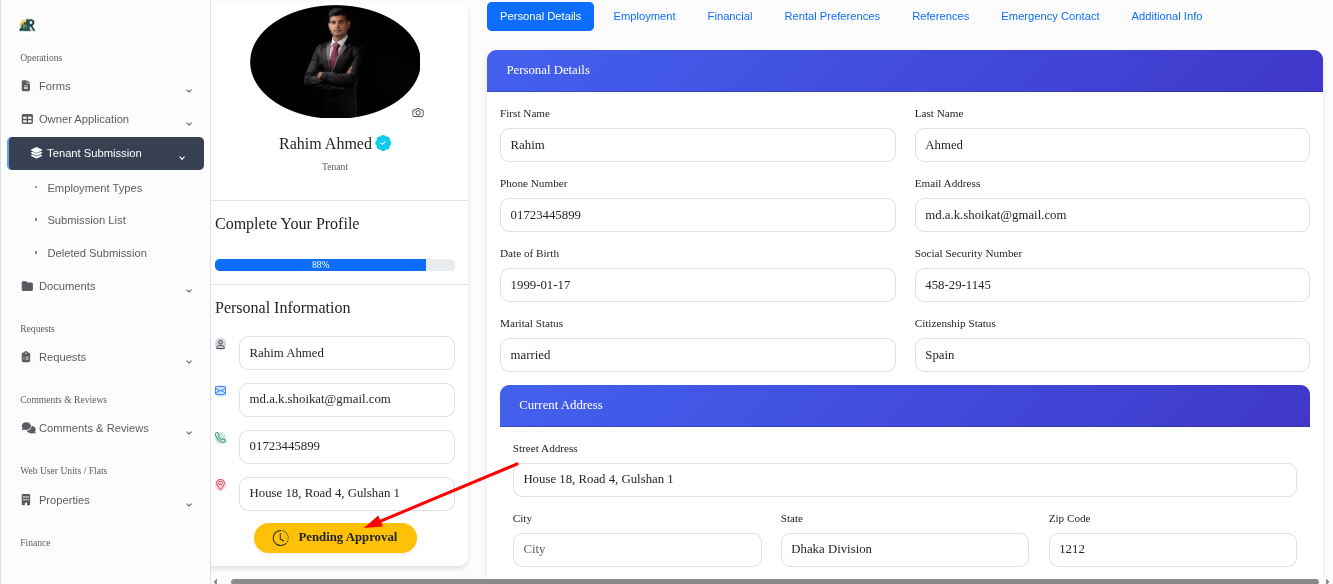Screen dimensions: 1333x584
Task: Click the 88% profile completion progress bar
Action: click(320, 264)
